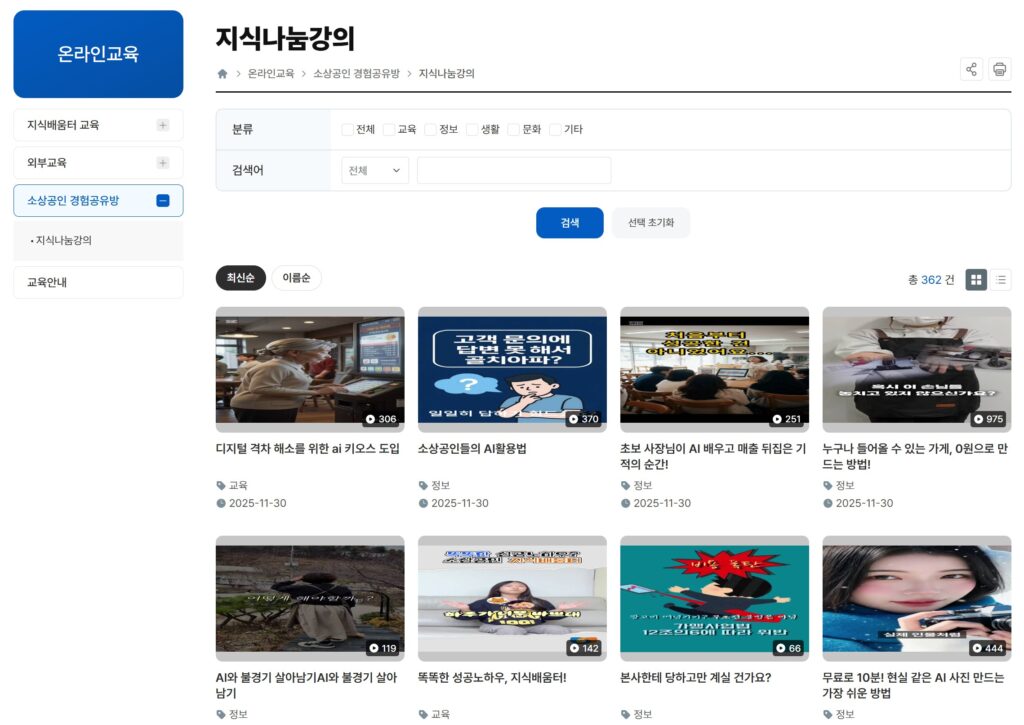Click 정보 tag under 소상공인들의 AI활용법

point(441,485)
